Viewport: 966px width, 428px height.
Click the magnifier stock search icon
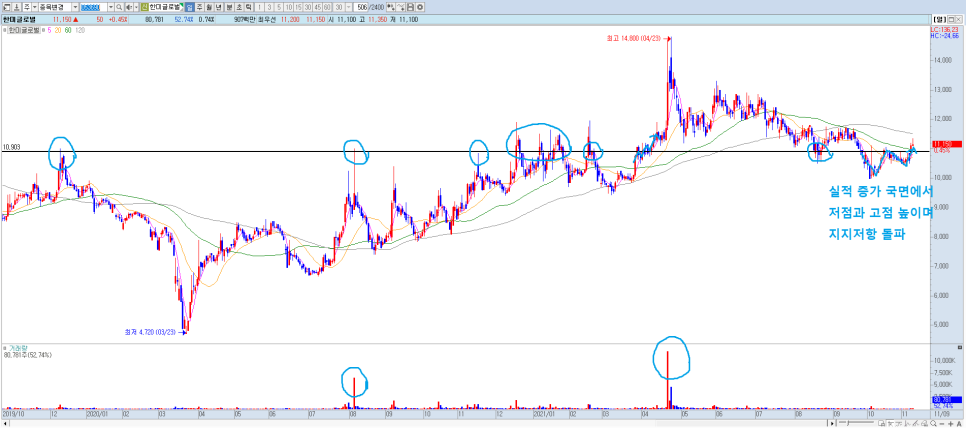click(119, 7)
